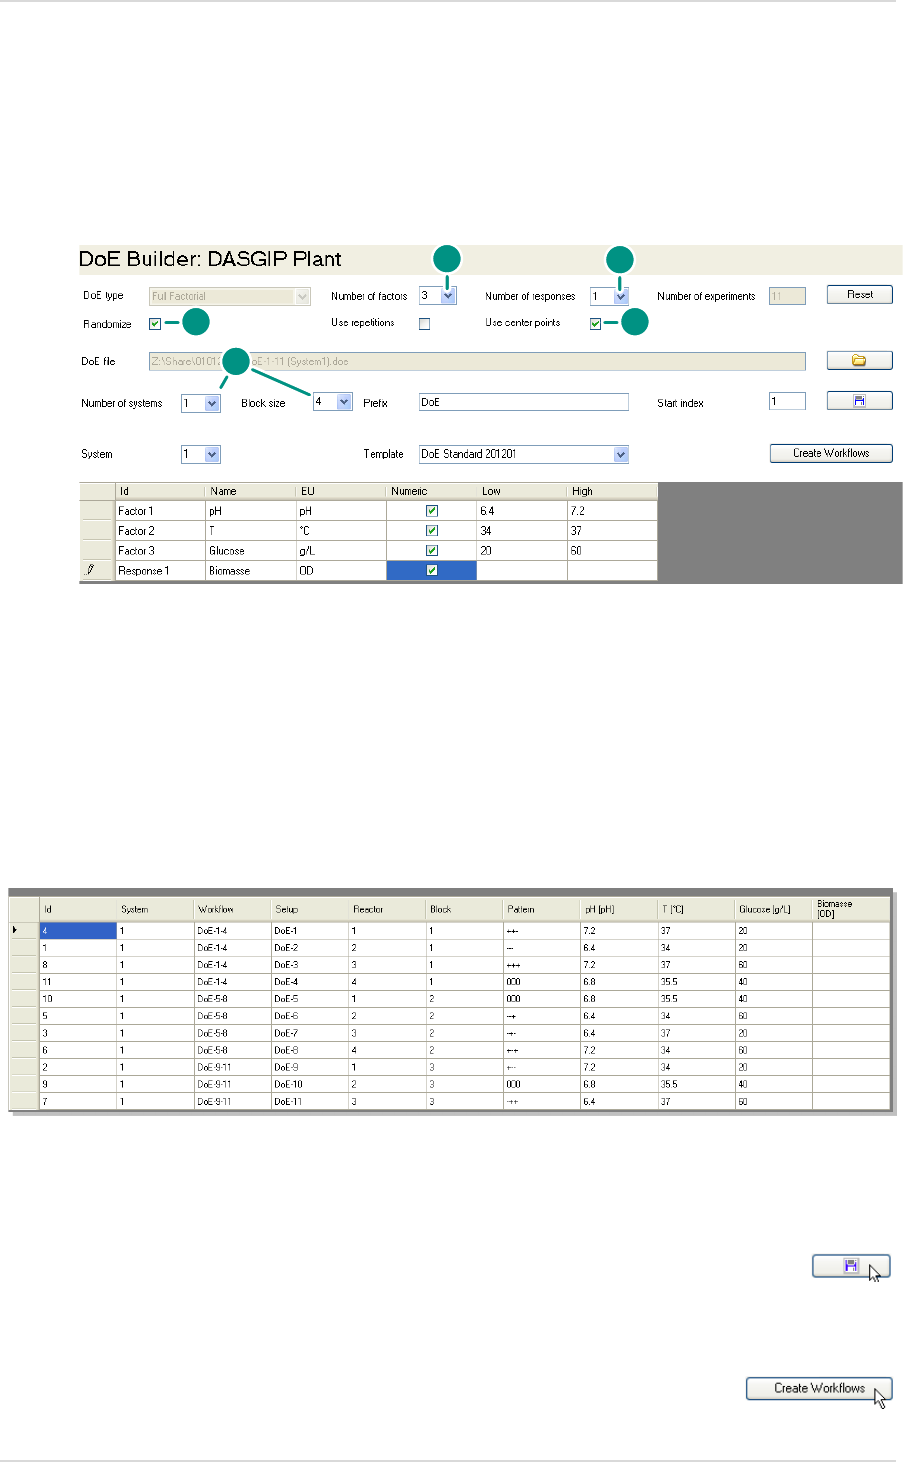Click the greyed DoE type Full Factorial dropdown

(x=229, y=296)
